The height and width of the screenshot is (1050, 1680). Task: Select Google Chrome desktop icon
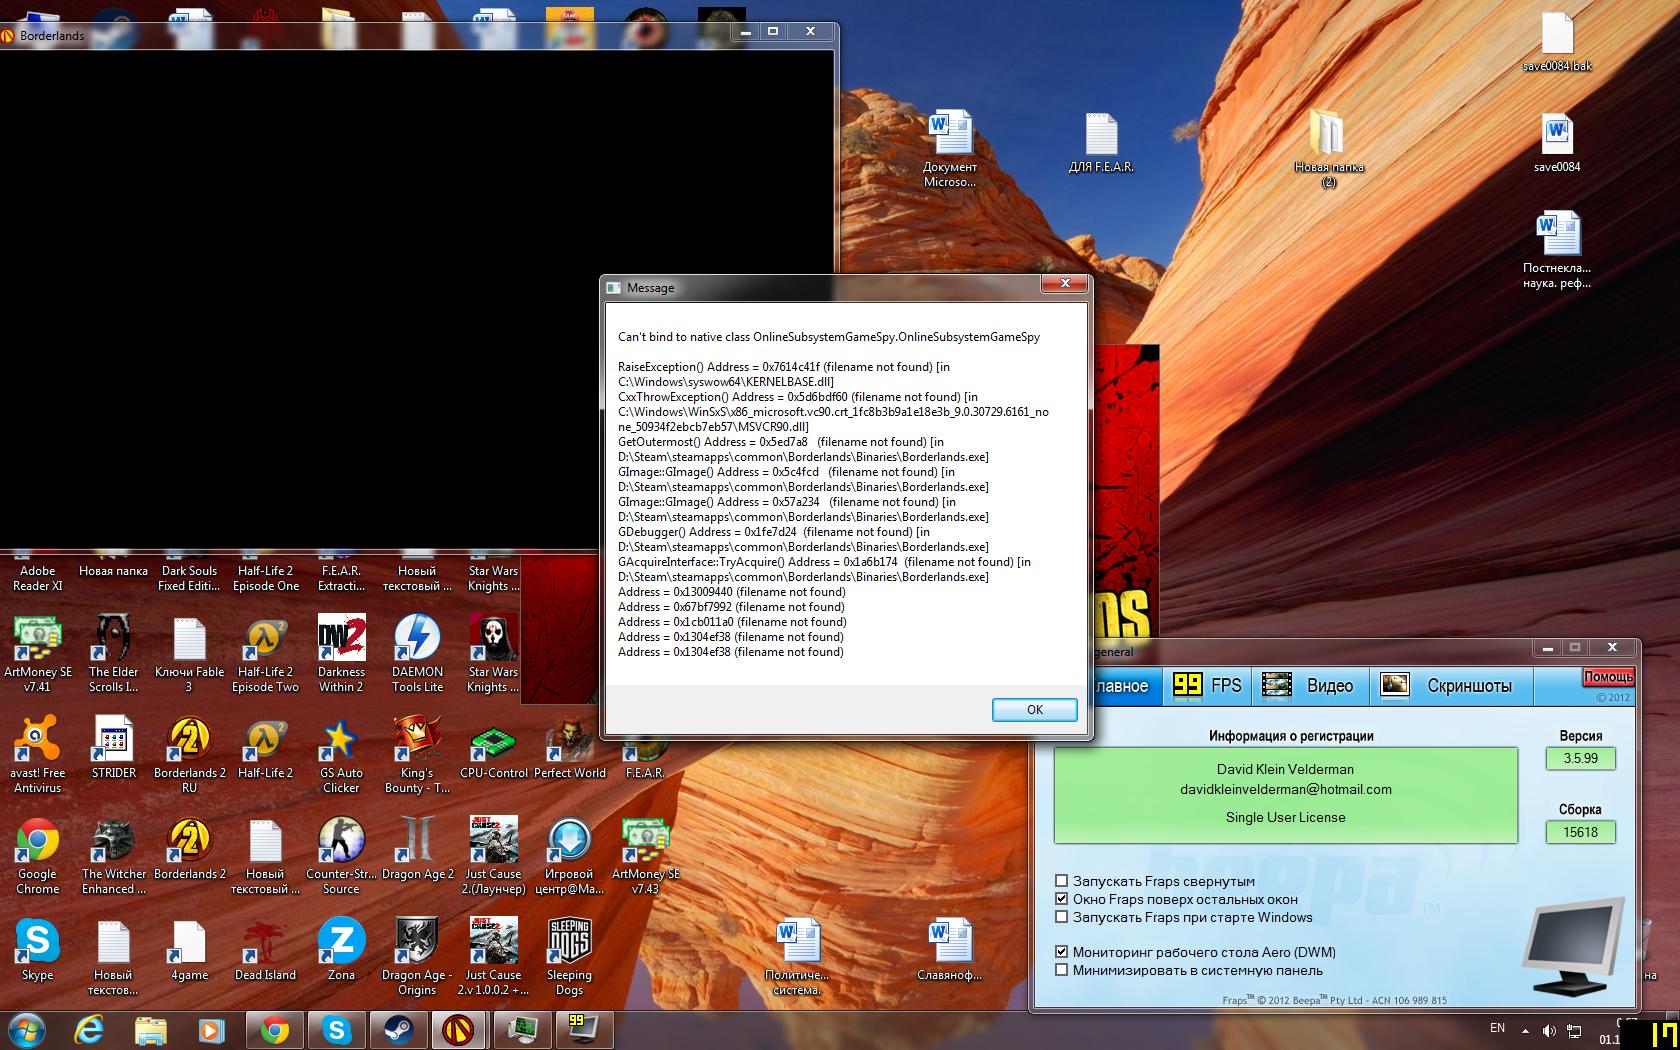coord(37,856)
